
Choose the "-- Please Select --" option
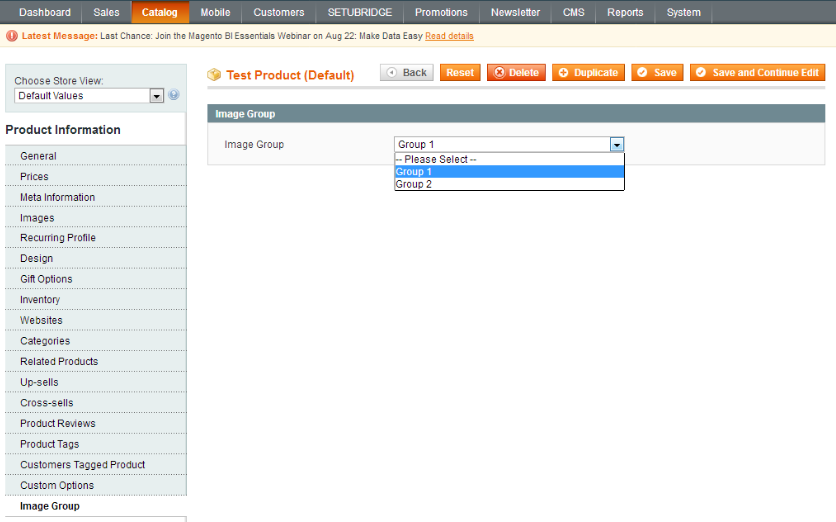(x=437, y=159)
